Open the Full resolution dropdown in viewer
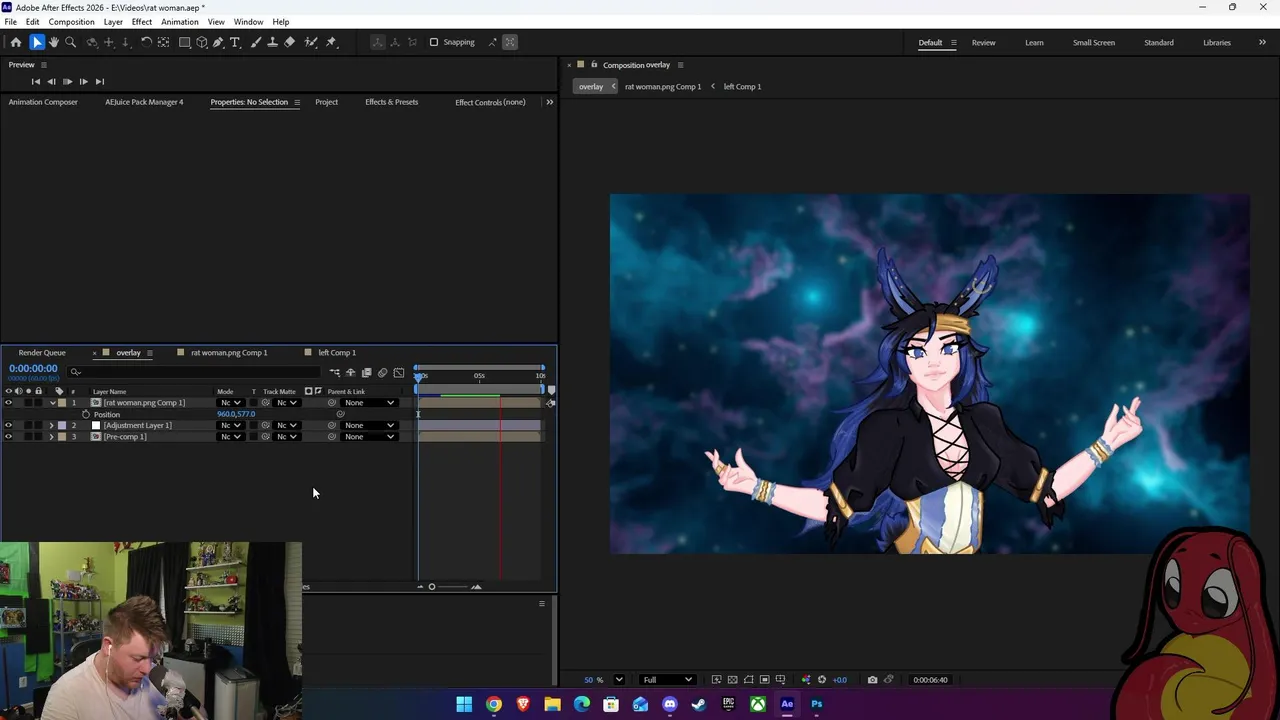Screen dimensions: 1280x720 pyautogui.click(x=668, y=680)
